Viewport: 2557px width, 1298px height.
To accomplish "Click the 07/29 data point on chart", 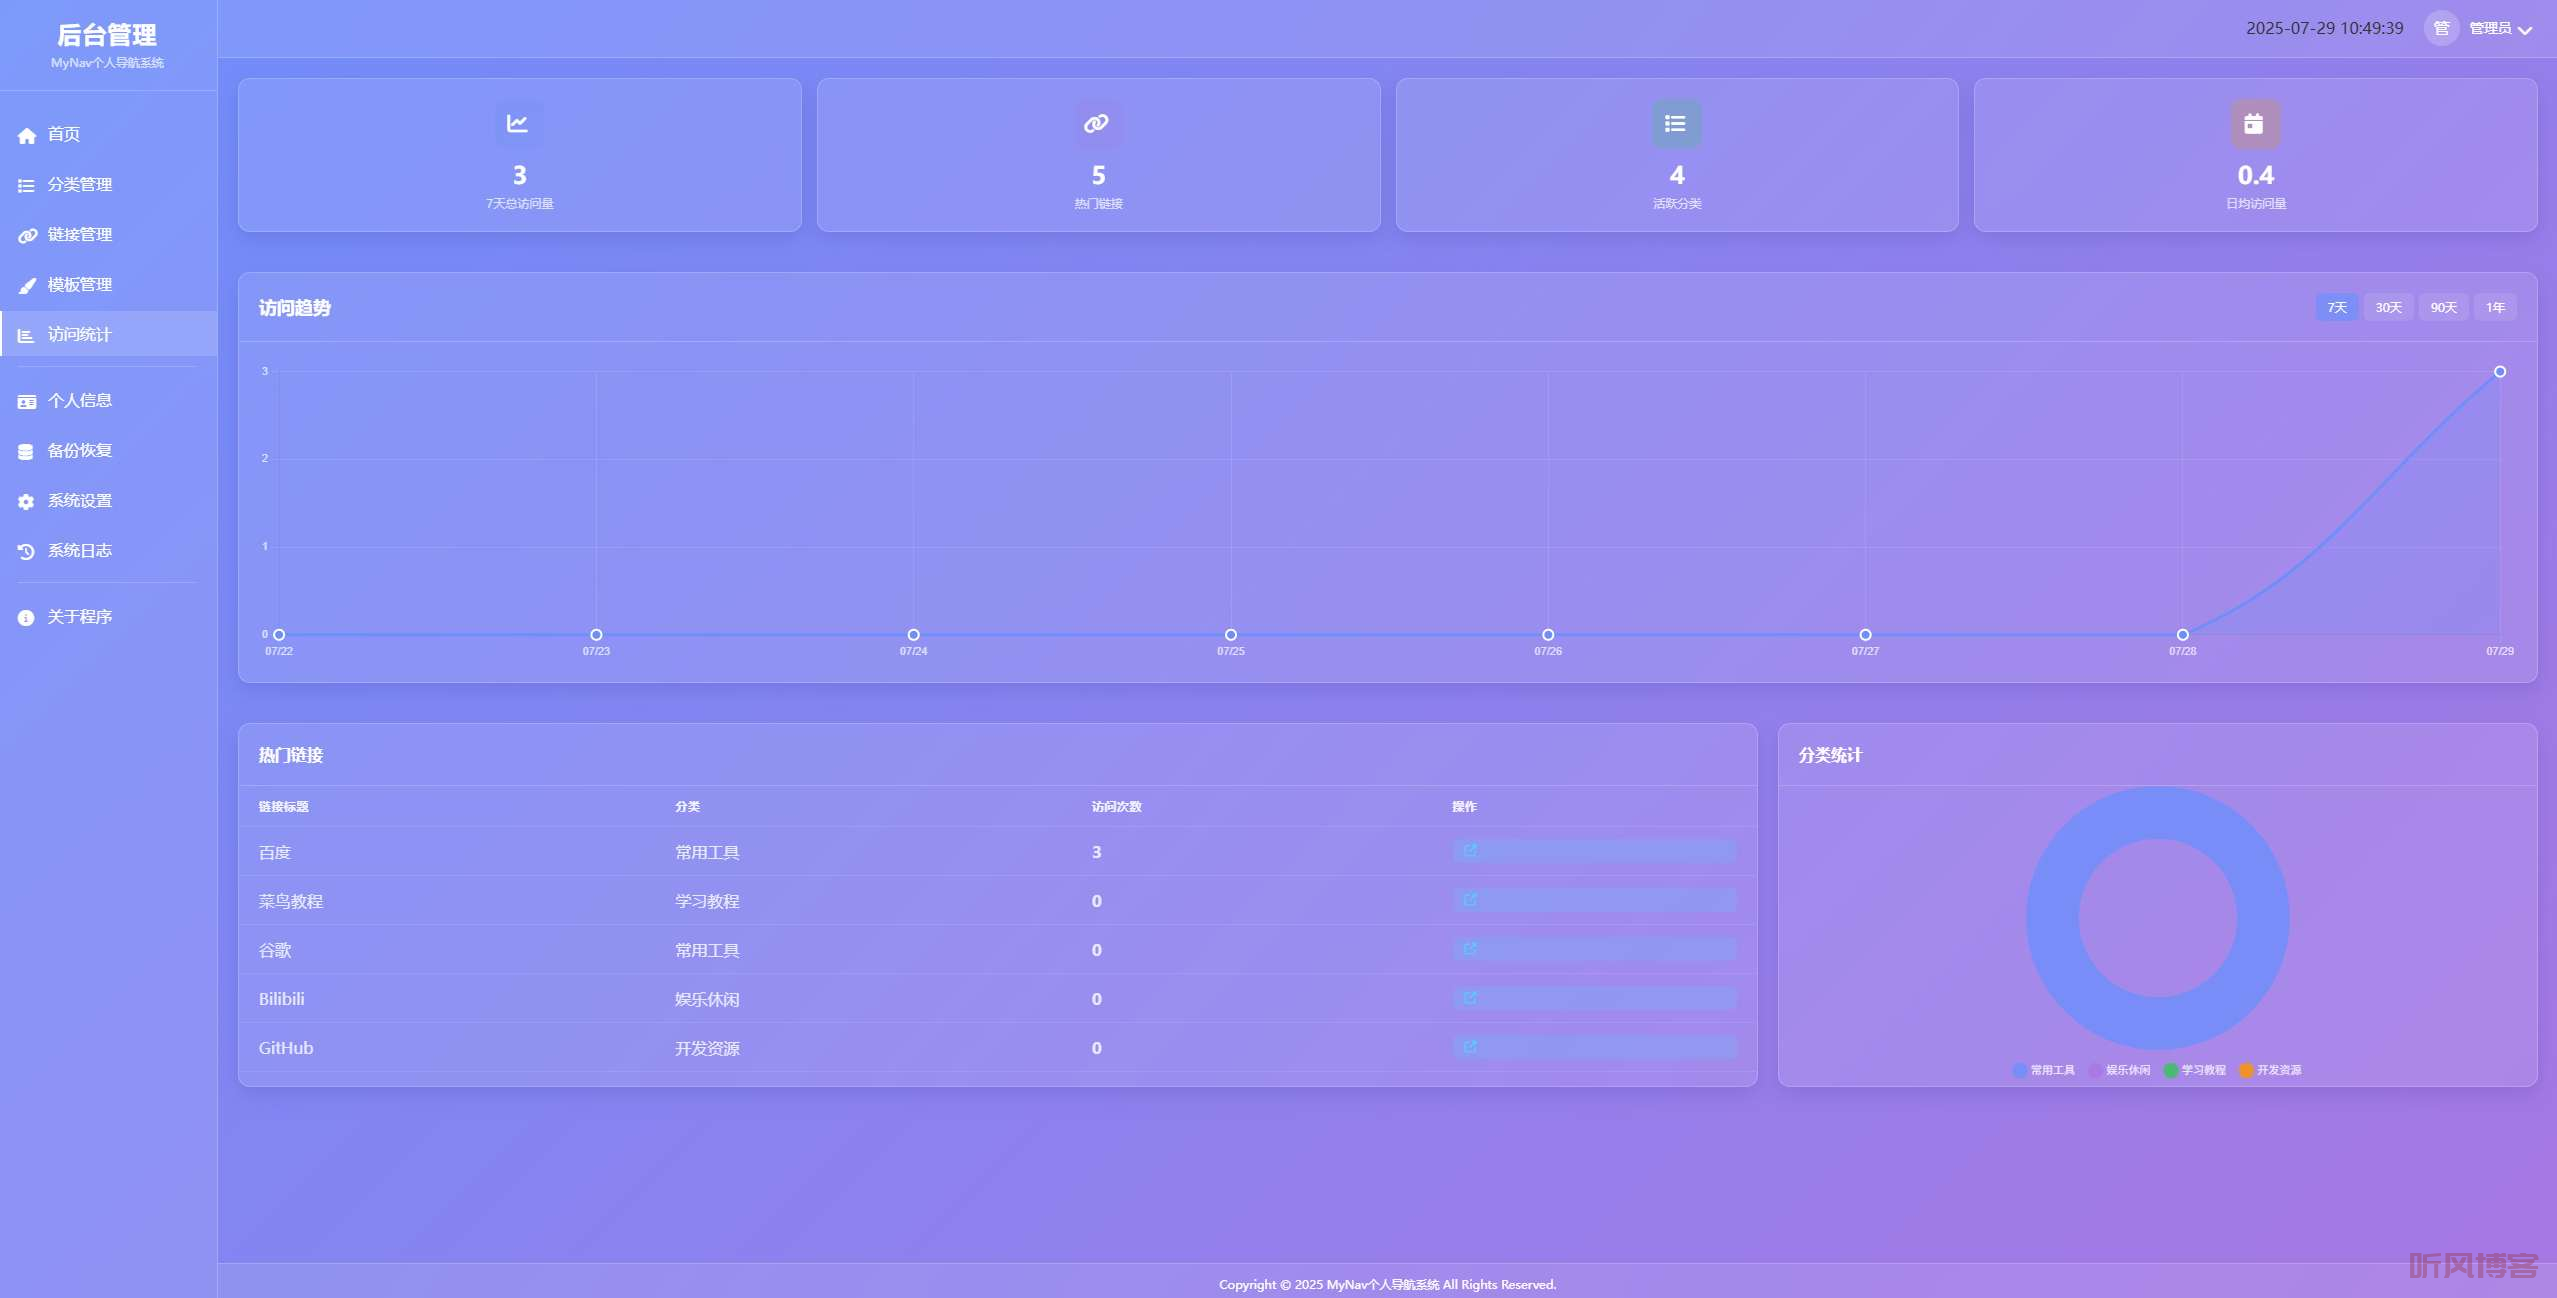I will (2499, 372).
